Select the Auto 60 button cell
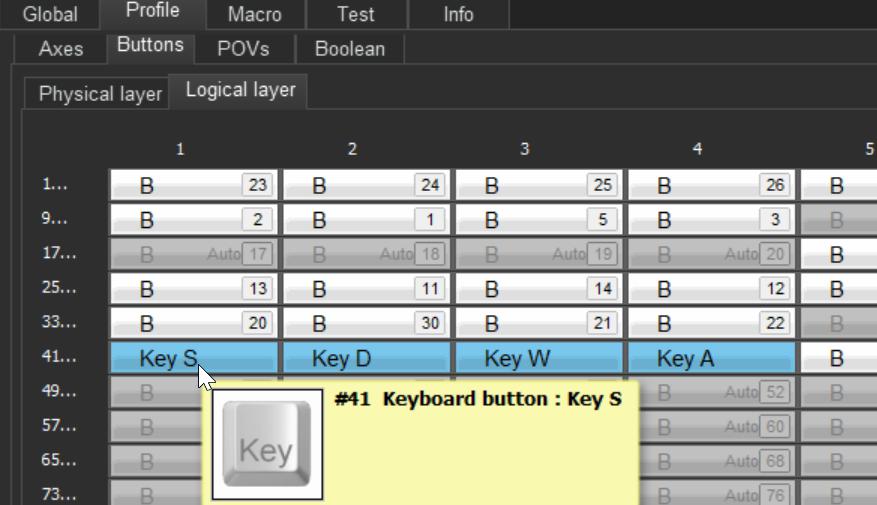Screen dimensions: 877x505 [711, 427]
